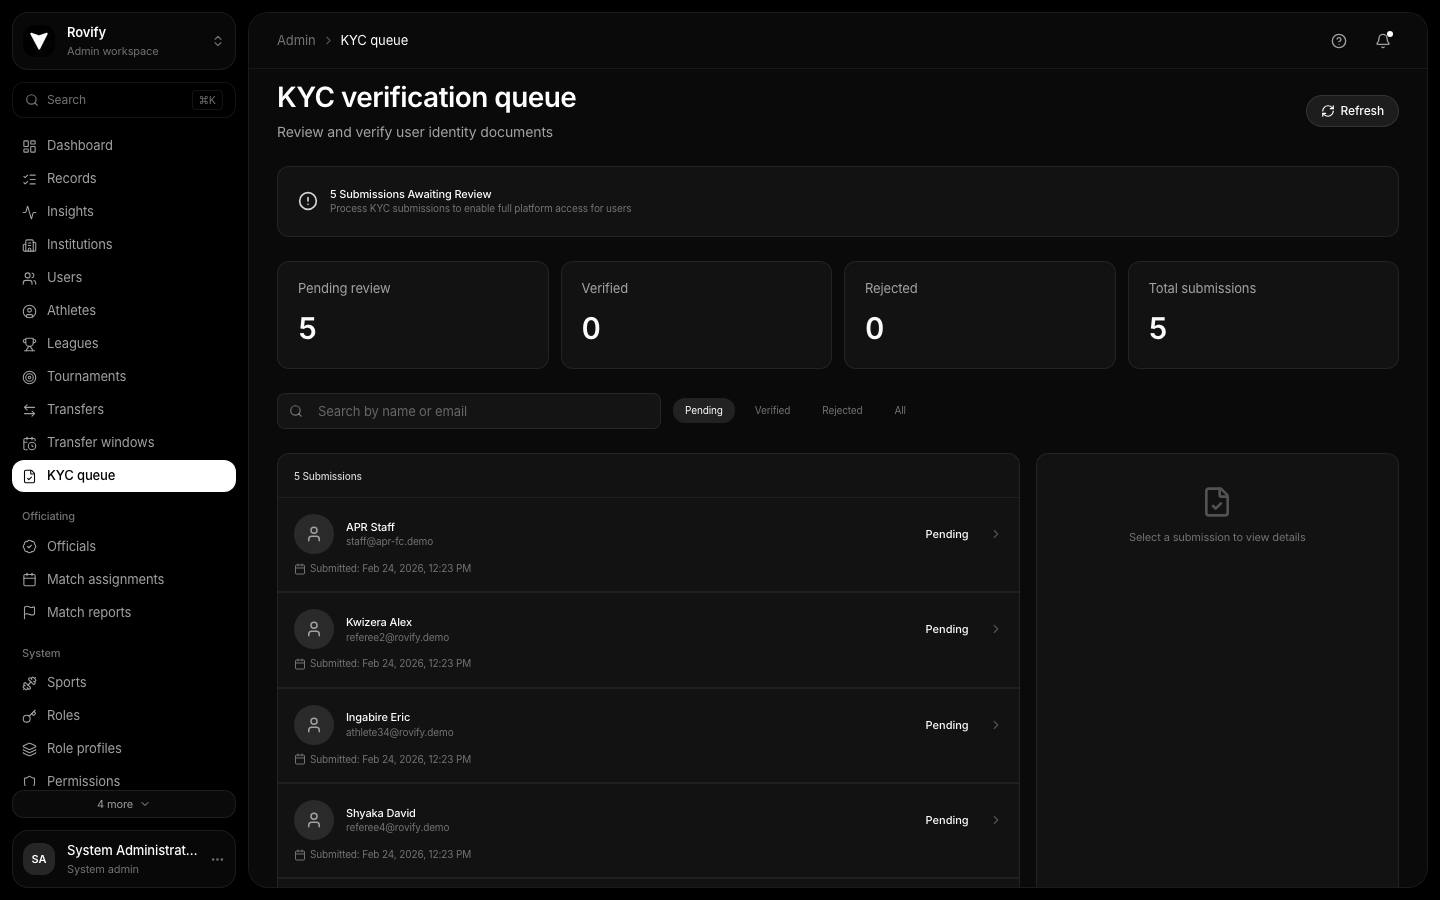Open the help icon in header

point(1339,41)
